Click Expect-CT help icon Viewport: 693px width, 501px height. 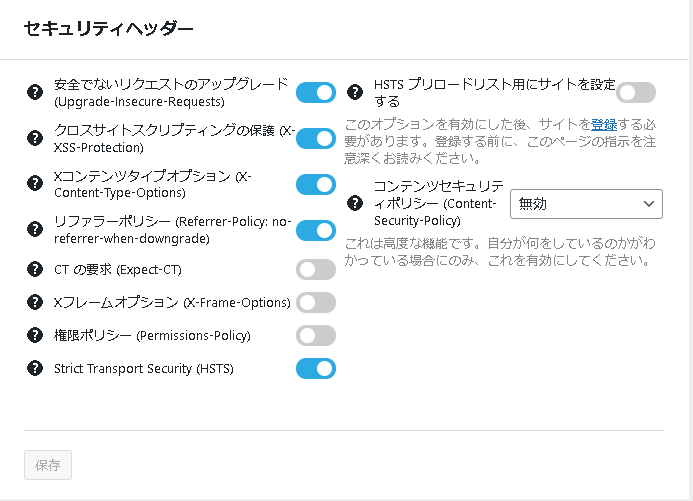(x=35, y=269)
